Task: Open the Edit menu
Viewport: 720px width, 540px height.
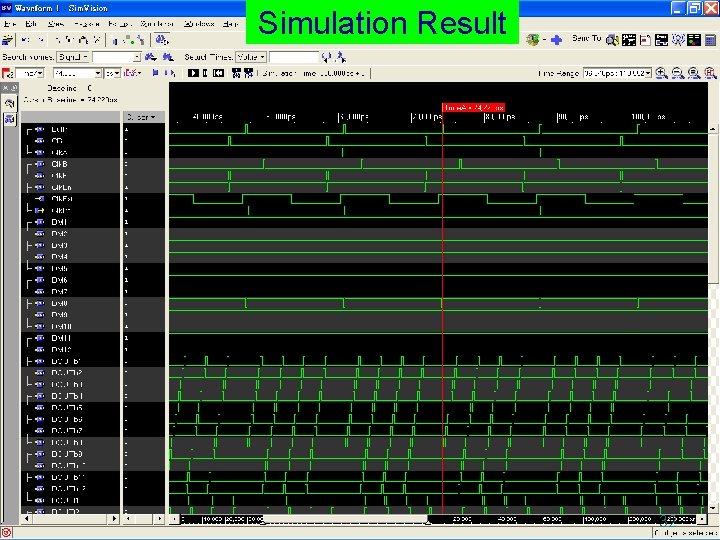Action: pos(31,24)
